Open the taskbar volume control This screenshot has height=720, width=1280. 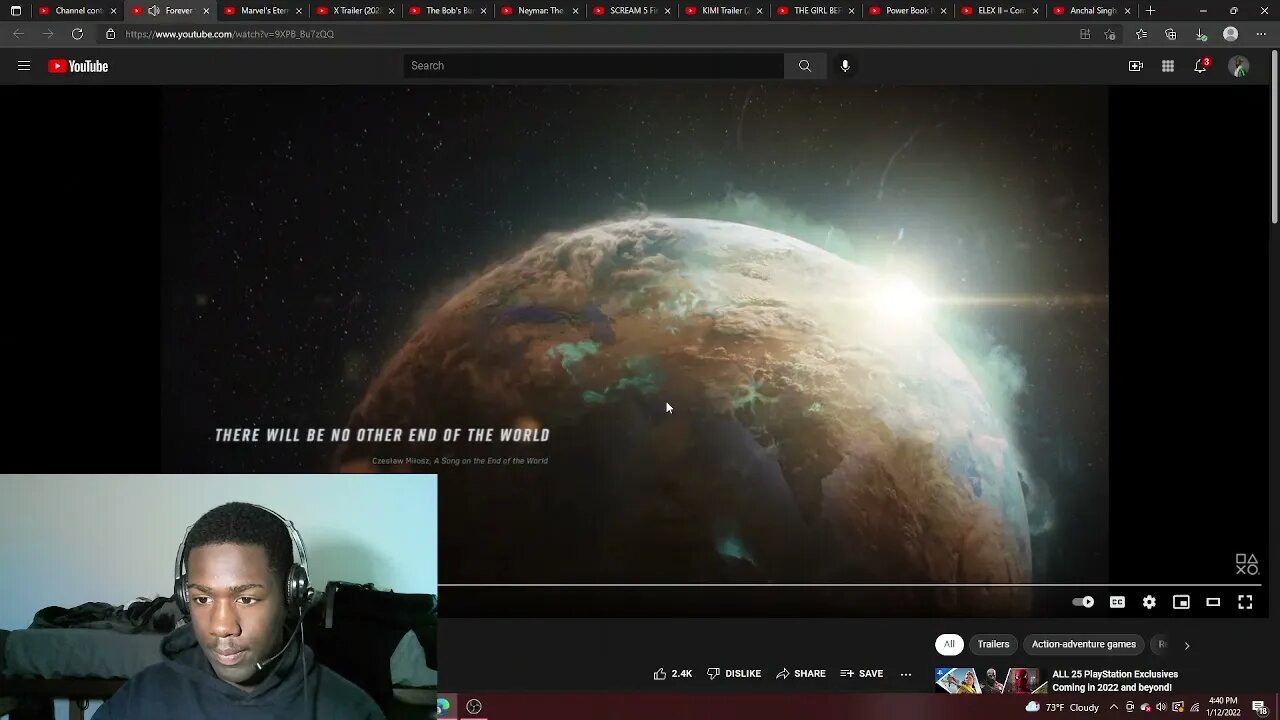pyautogui.click(x=1162, y=707)
